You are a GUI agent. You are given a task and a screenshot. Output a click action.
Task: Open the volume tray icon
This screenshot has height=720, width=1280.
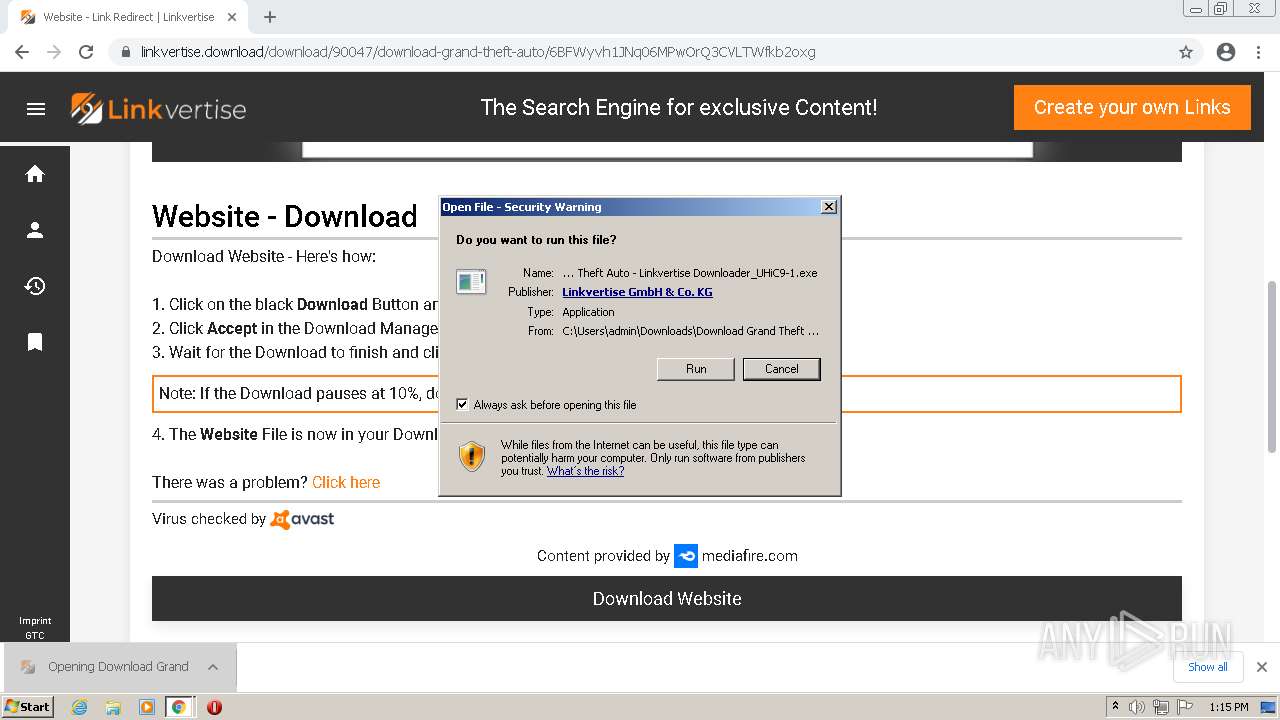click(1137, 707)
